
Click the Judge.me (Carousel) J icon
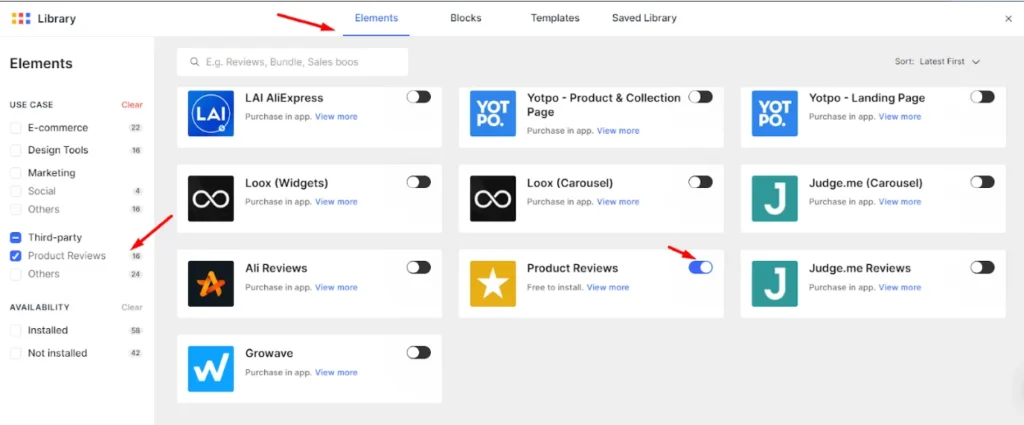pos(775,198)
